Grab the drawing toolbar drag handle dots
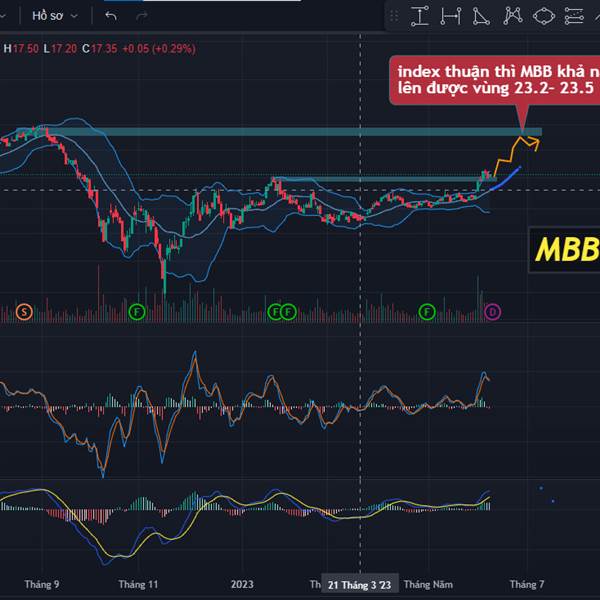 [394, 16]
